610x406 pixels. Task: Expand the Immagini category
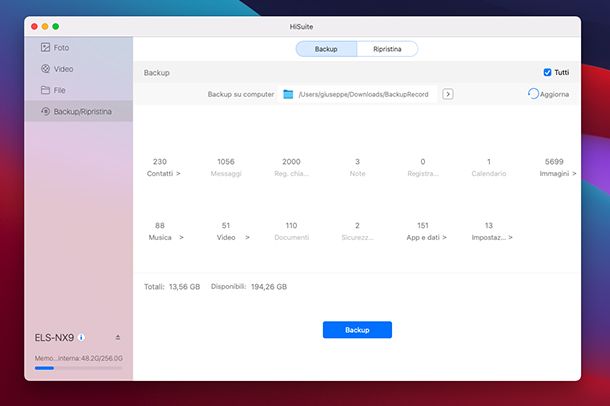pyautogui.click(x=560, y=173)
